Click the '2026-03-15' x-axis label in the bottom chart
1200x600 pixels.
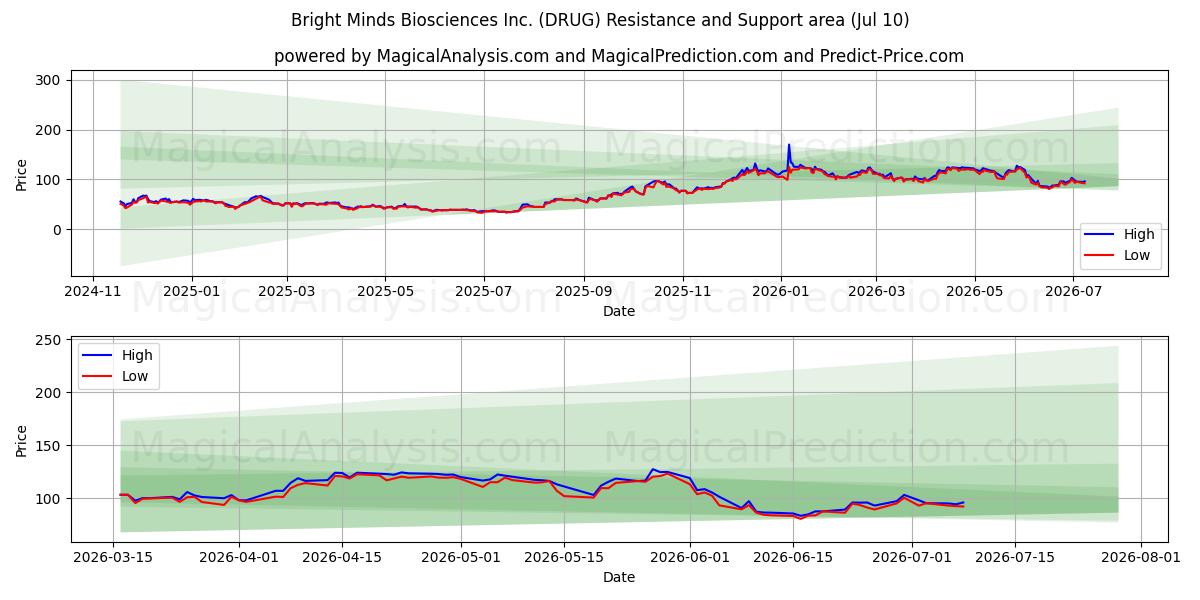[x=114, y=559]
